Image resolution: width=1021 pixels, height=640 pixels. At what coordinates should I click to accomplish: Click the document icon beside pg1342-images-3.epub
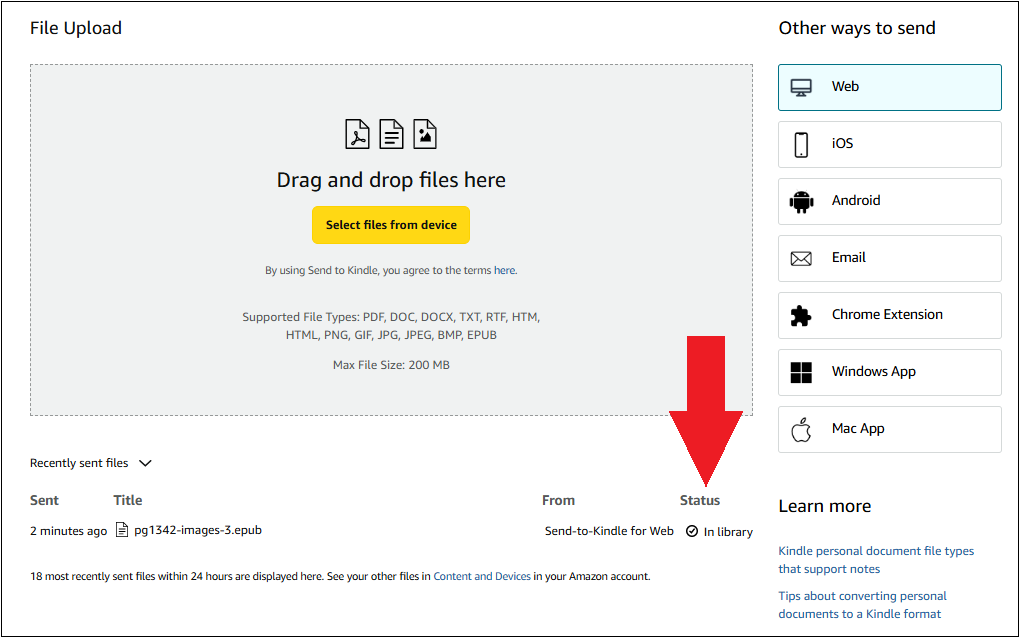pyautogui.click(x=122, y=530)
